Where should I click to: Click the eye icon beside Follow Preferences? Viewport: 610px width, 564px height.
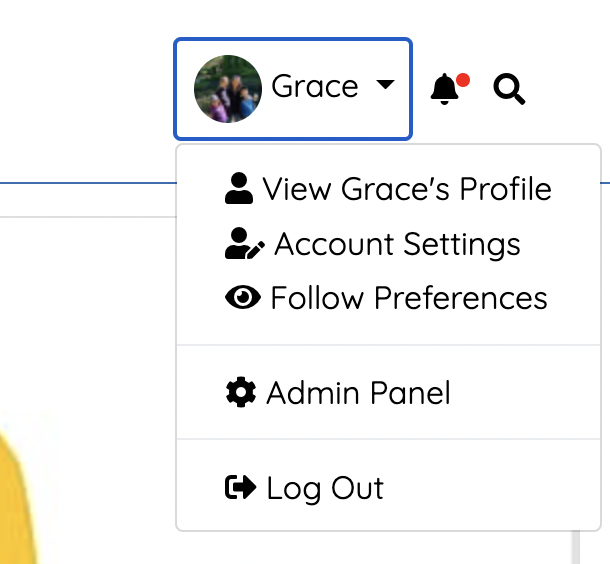(x=243, y=298)
